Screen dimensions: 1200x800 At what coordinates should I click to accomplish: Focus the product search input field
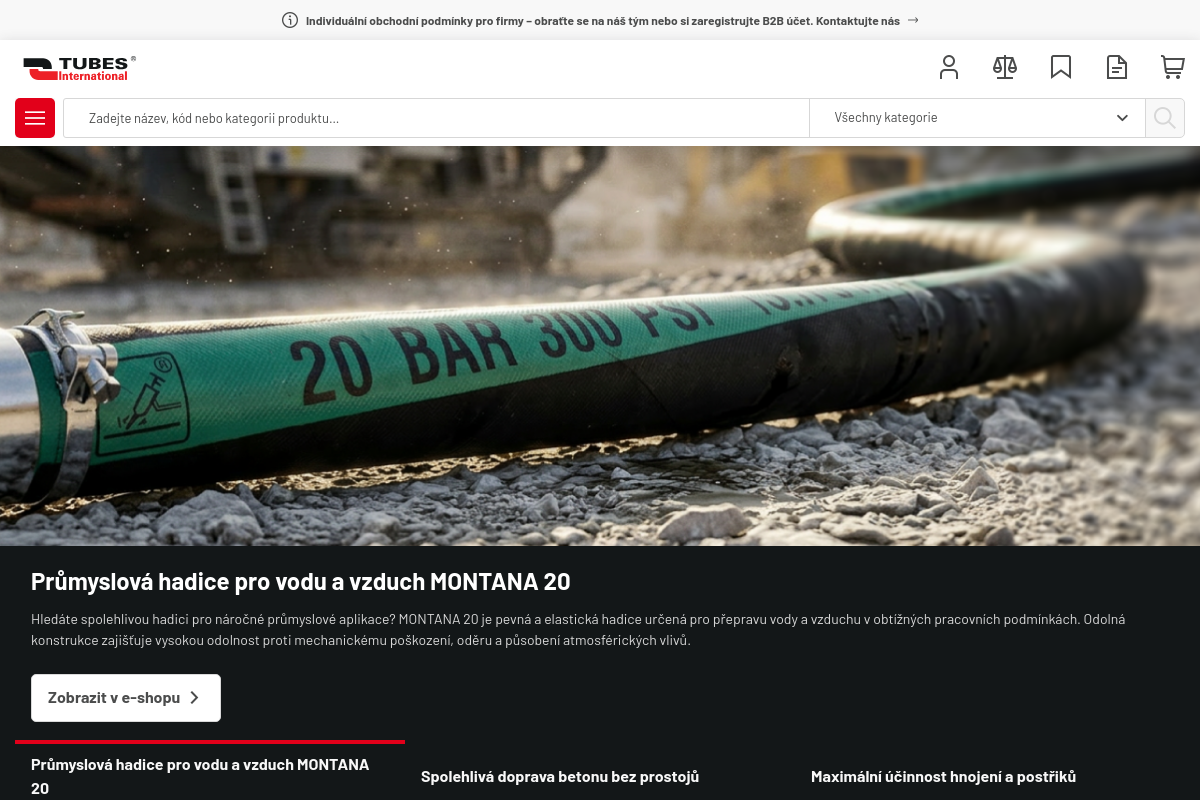436,118
